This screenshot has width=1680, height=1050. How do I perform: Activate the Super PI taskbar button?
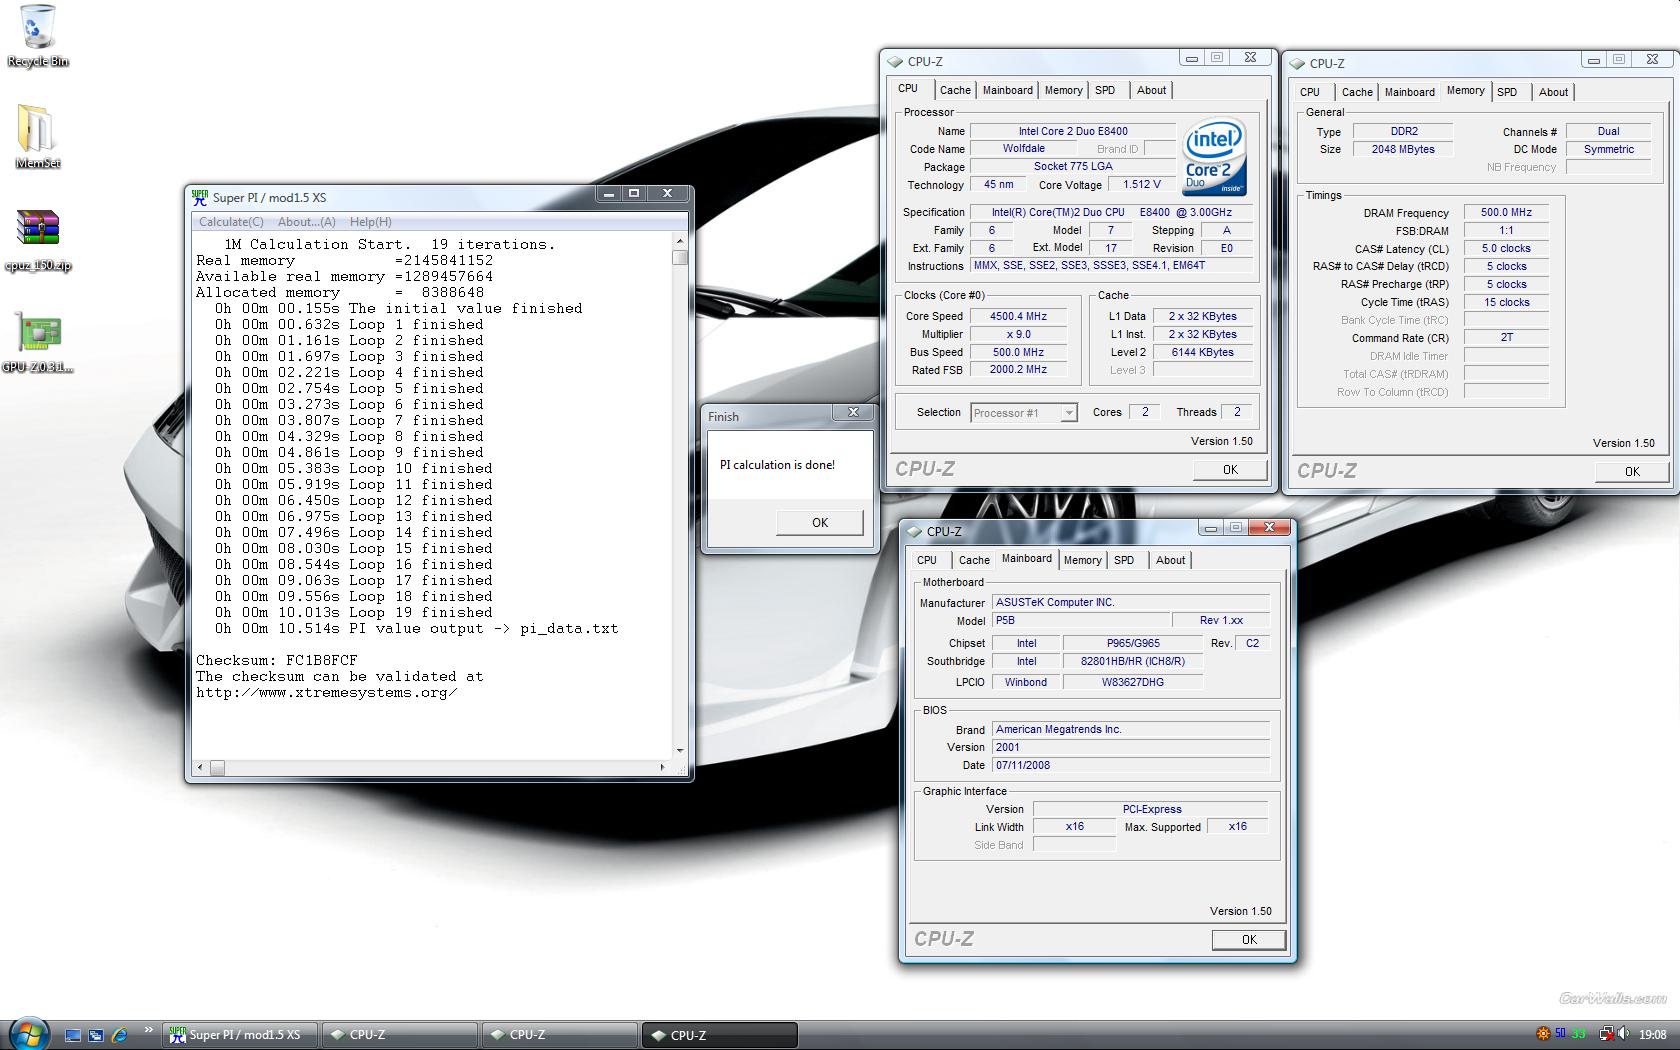[x=239, y=1035]
